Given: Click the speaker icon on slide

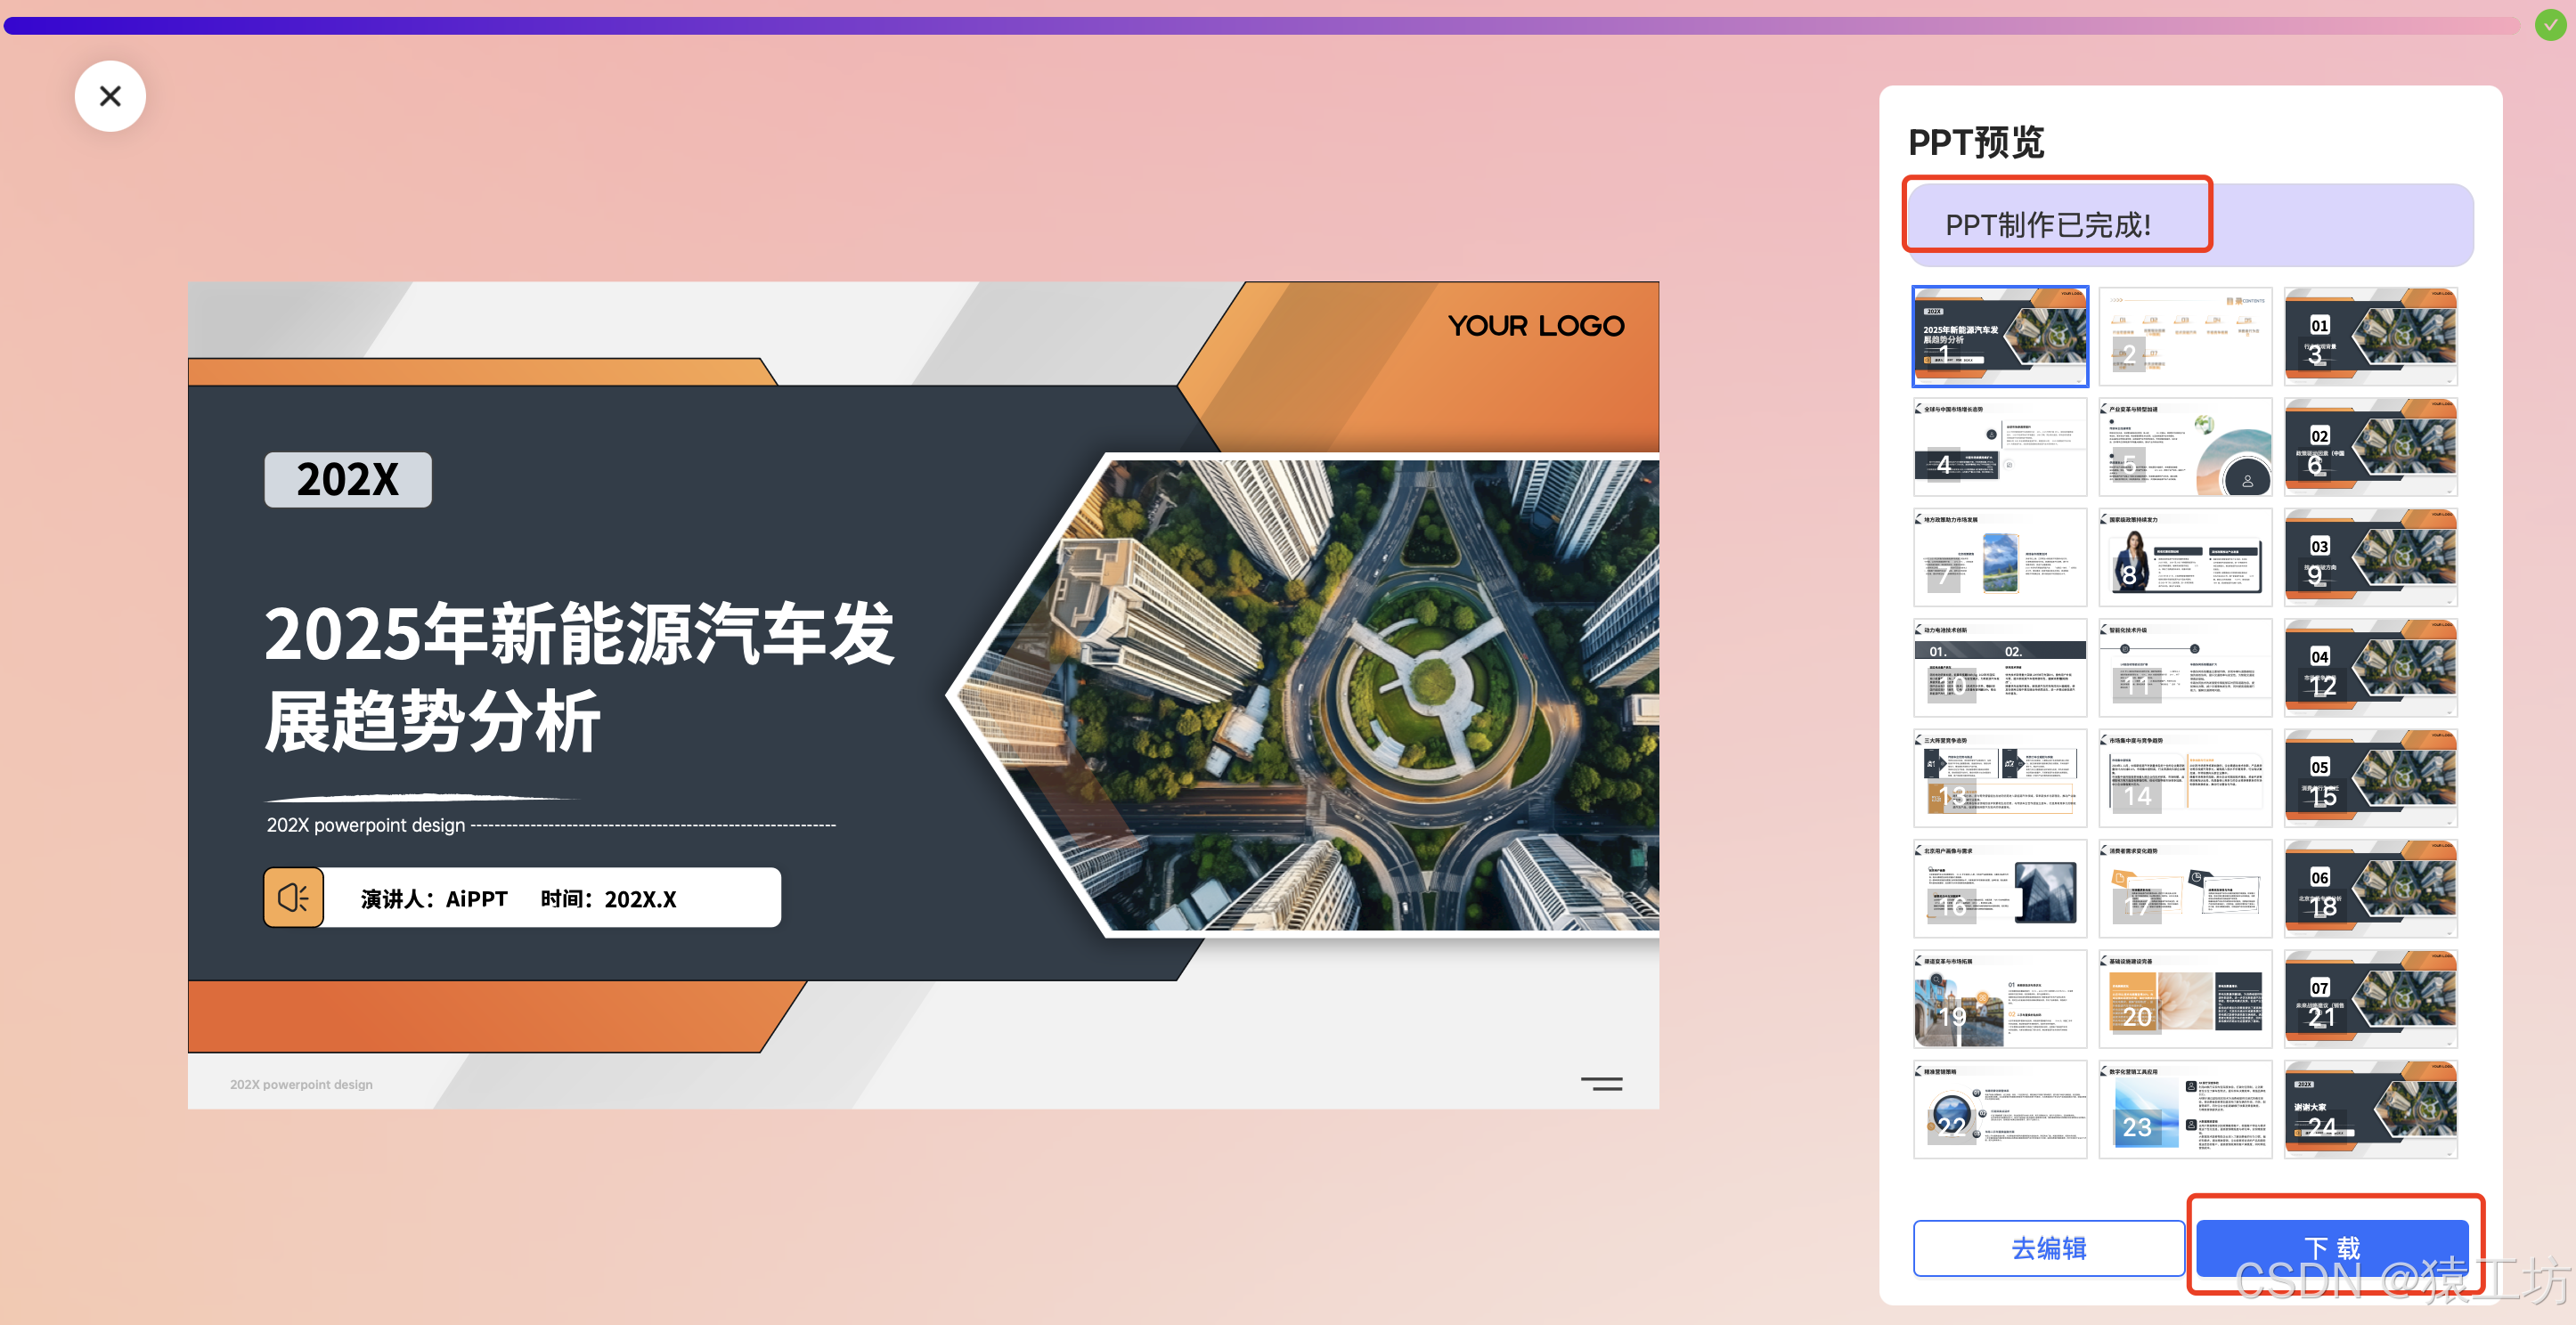Looking at the screenshot, I should pyautogui.click(x=293, y=897).
